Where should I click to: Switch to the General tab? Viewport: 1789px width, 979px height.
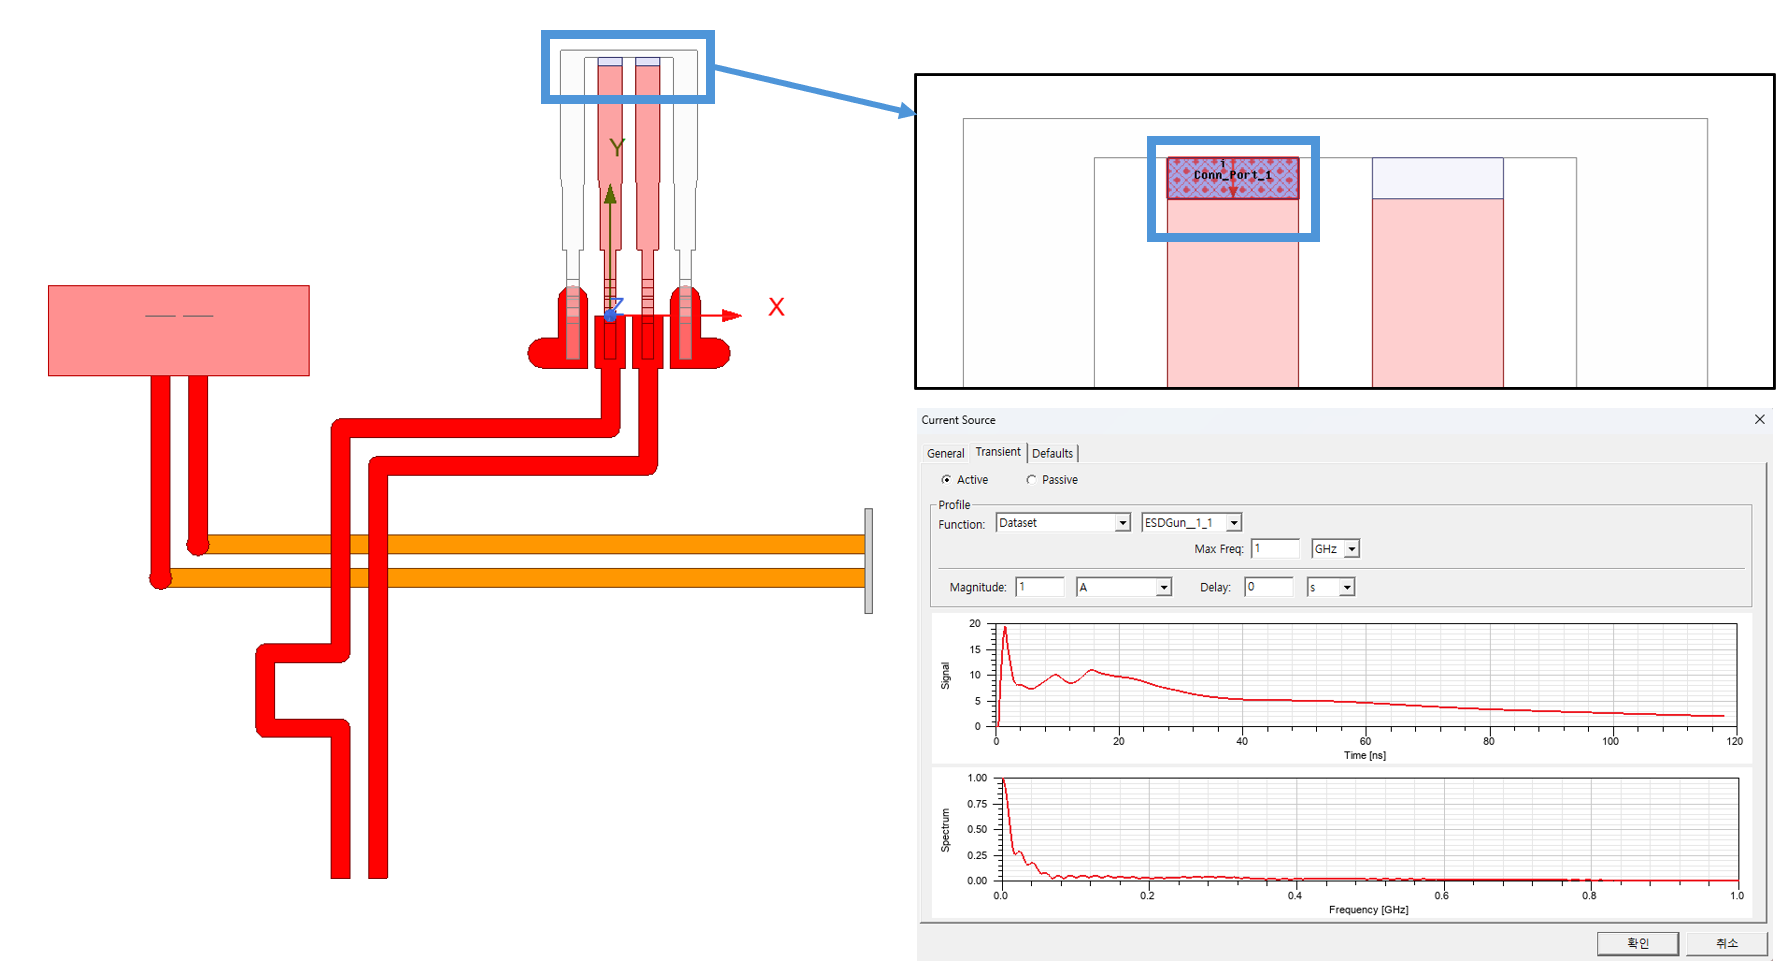tap(945, 454)
